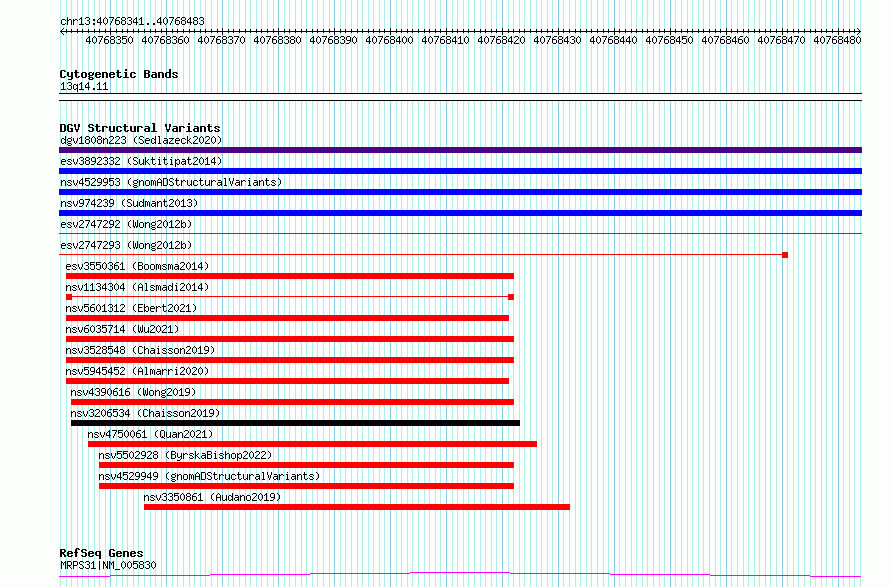Click the red bar under nsv5502928
Image resolution: width=890 pixels, height=587 pixels.
pyautogui.click(x=307, y=465)
